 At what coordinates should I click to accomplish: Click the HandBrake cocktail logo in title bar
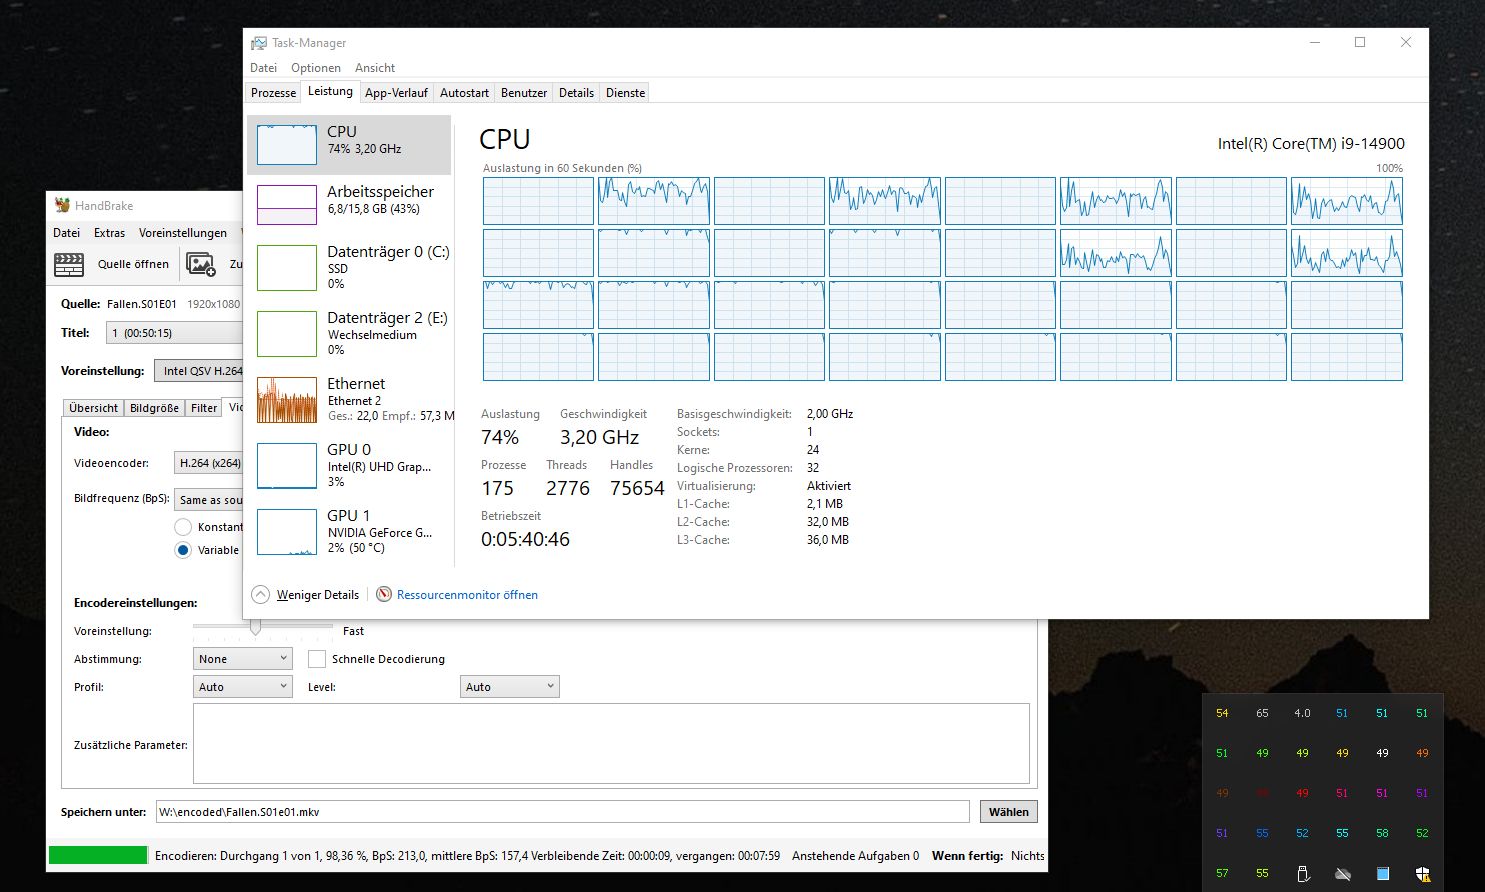pos(62,205)
